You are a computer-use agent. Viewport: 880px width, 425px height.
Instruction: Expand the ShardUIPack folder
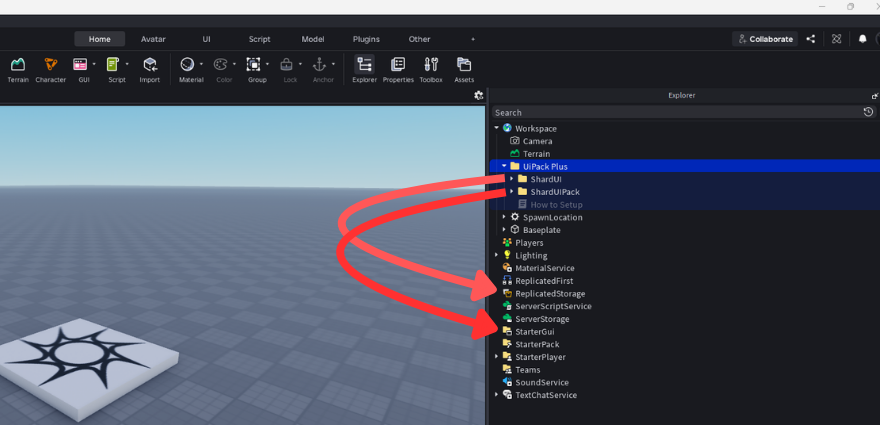point(511,192)
